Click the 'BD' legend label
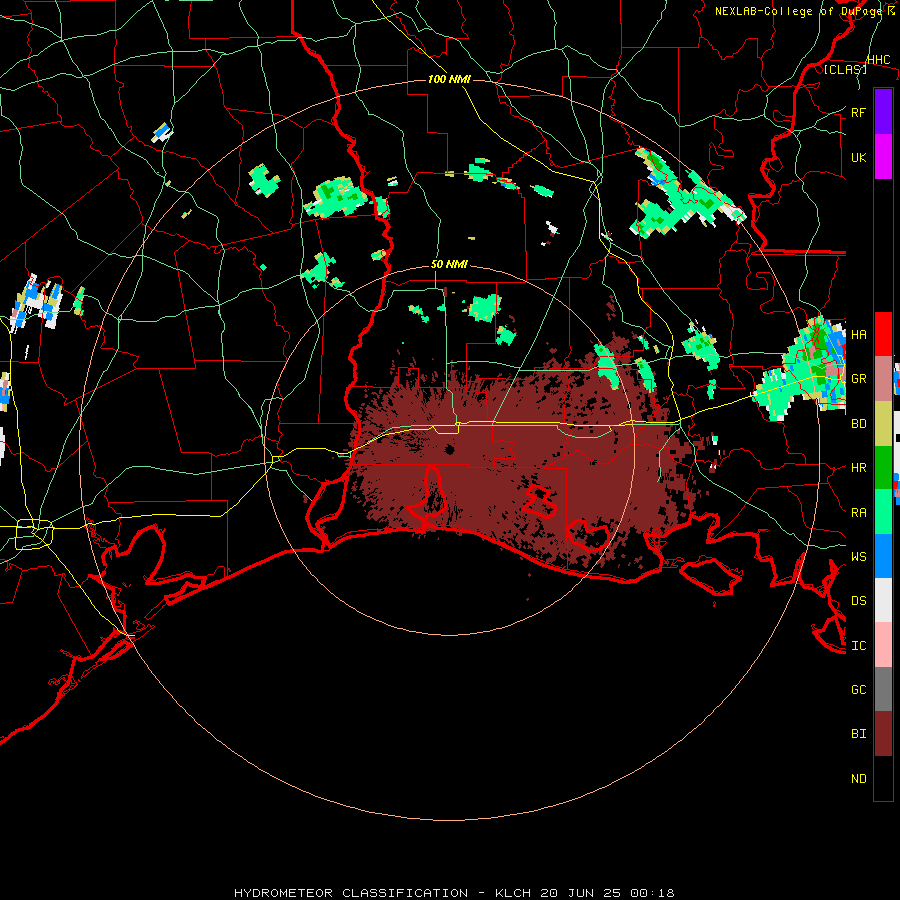This screenshot has height=900, width=900. coord(858,424)
